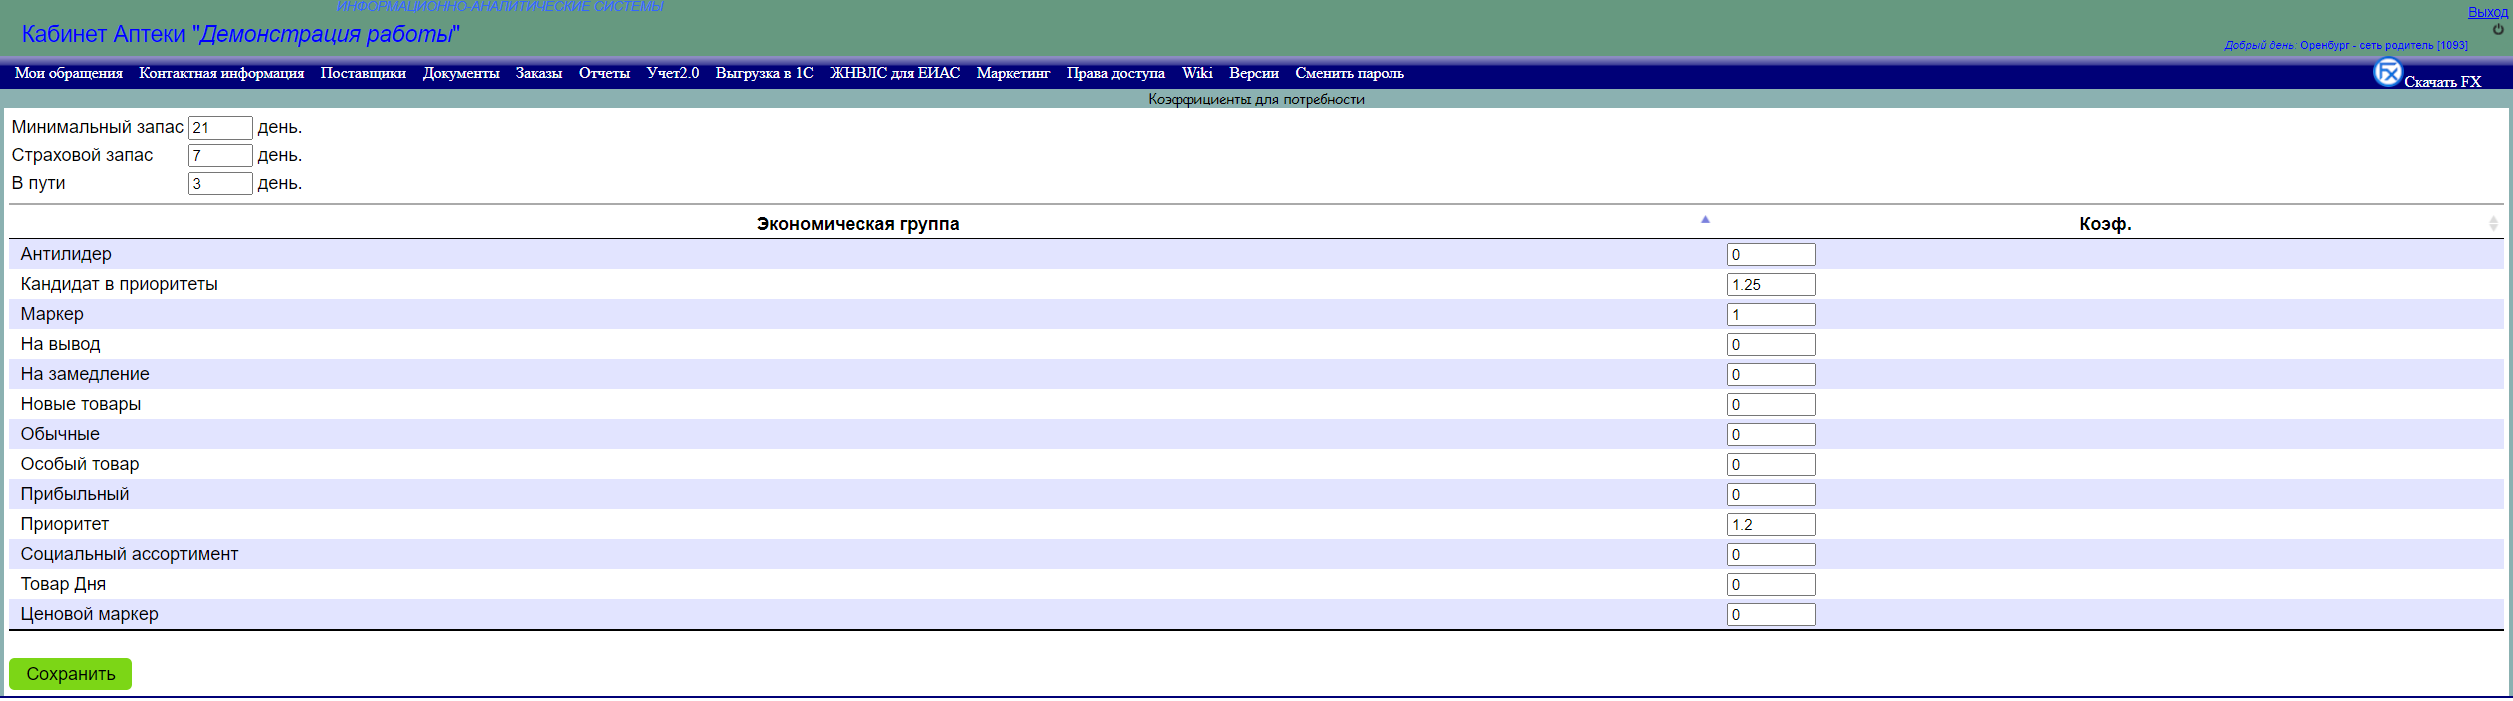Sort by Экономическая группа column arrow
Viewport: 2513px width, 701px height.
[1705, 219]
